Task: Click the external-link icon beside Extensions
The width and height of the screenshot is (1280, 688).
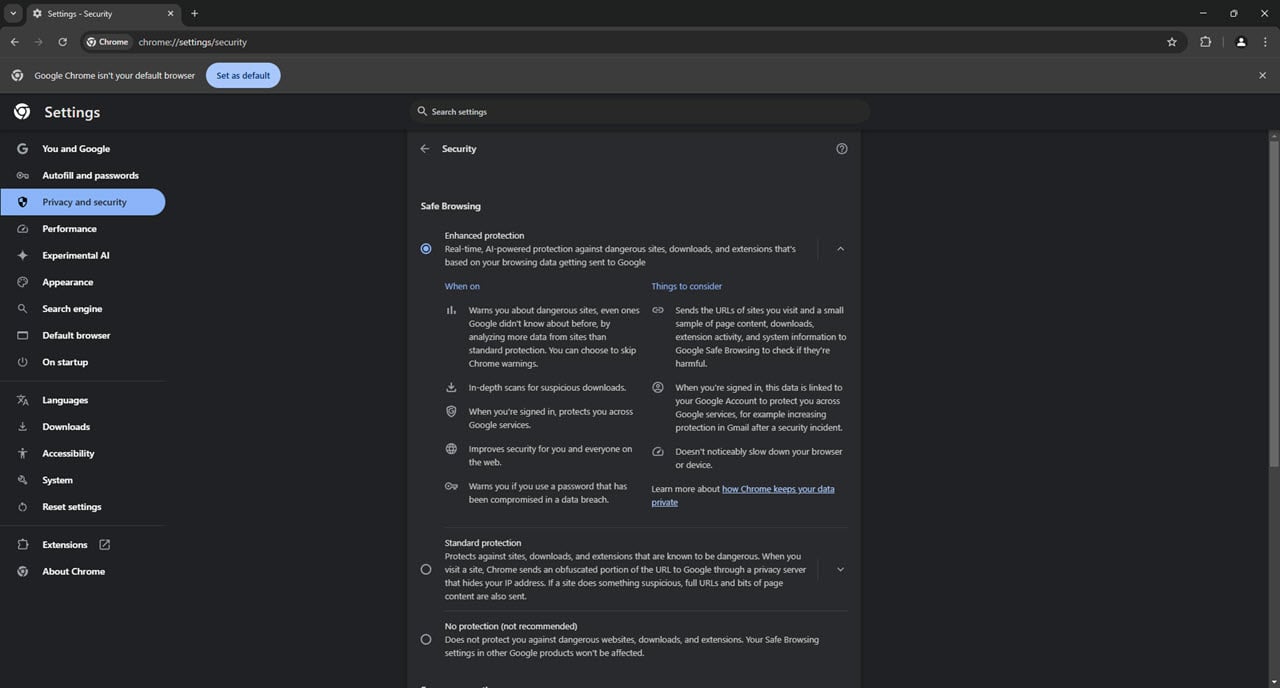Action: pyautogui.click(x=105, y=545)
